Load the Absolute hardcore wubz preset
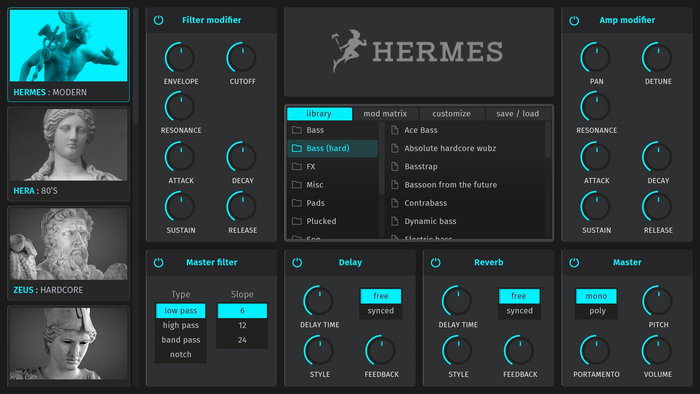The height and width of the screenshot is (394, 700). (x=466, y=148)
